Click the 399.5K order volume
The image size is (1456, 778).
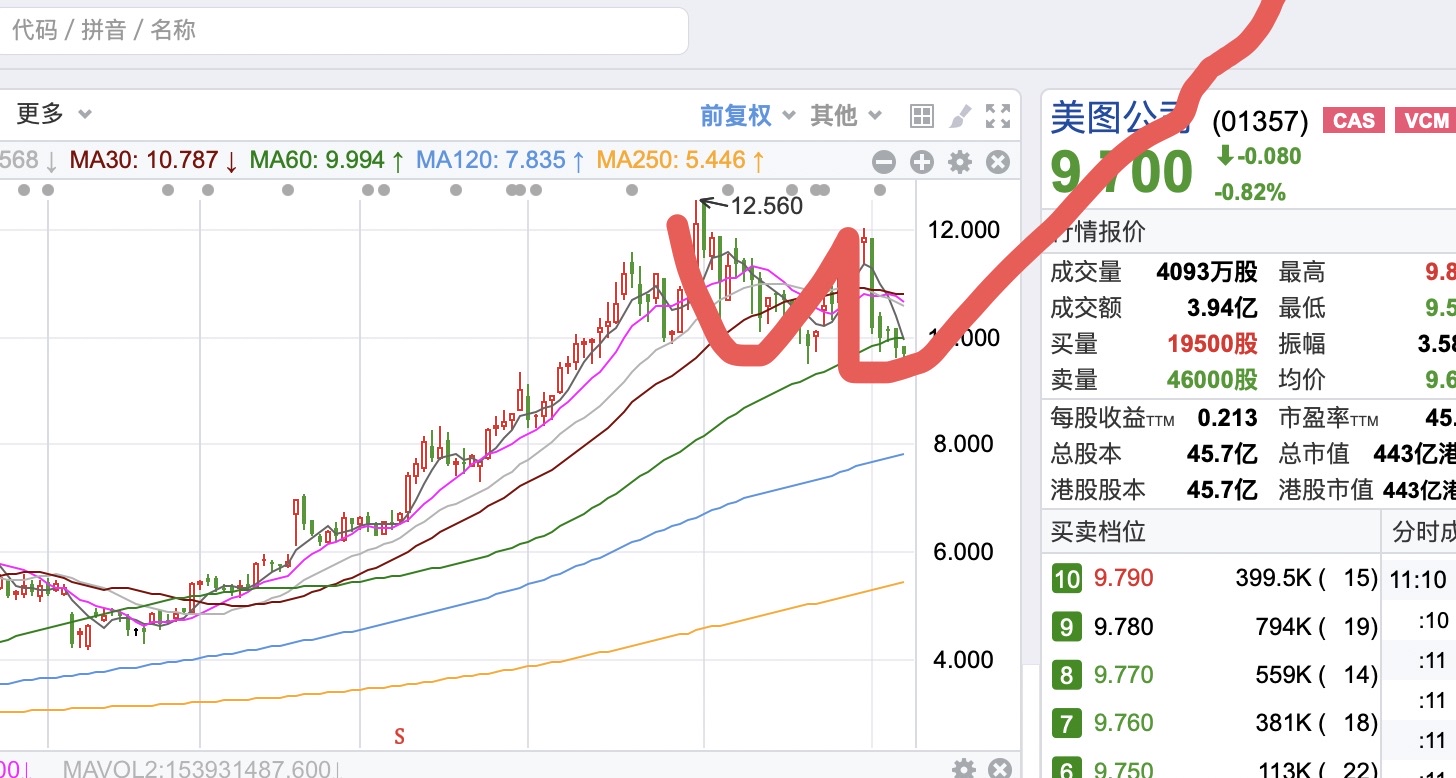pyautogui.click(x=1274, y=578)
